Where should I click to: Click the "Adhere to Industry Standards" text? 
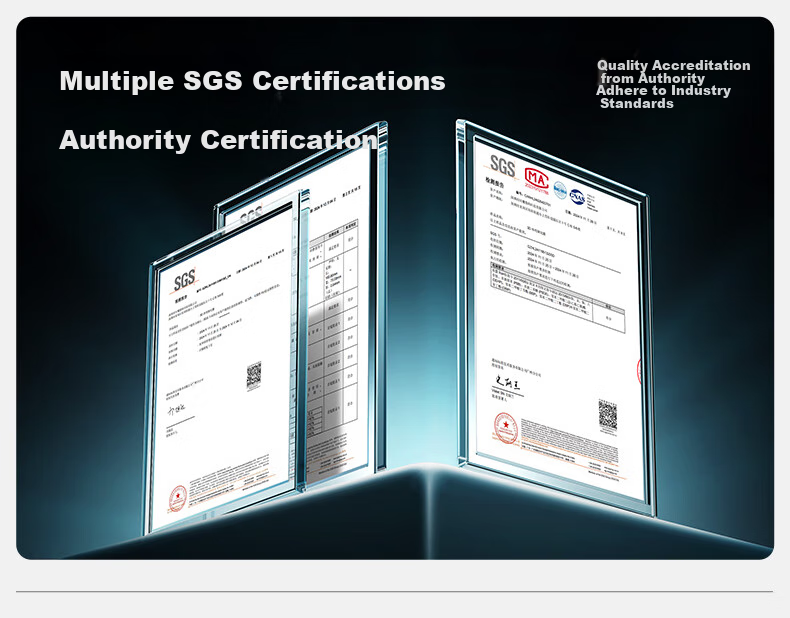click(663, 97)
